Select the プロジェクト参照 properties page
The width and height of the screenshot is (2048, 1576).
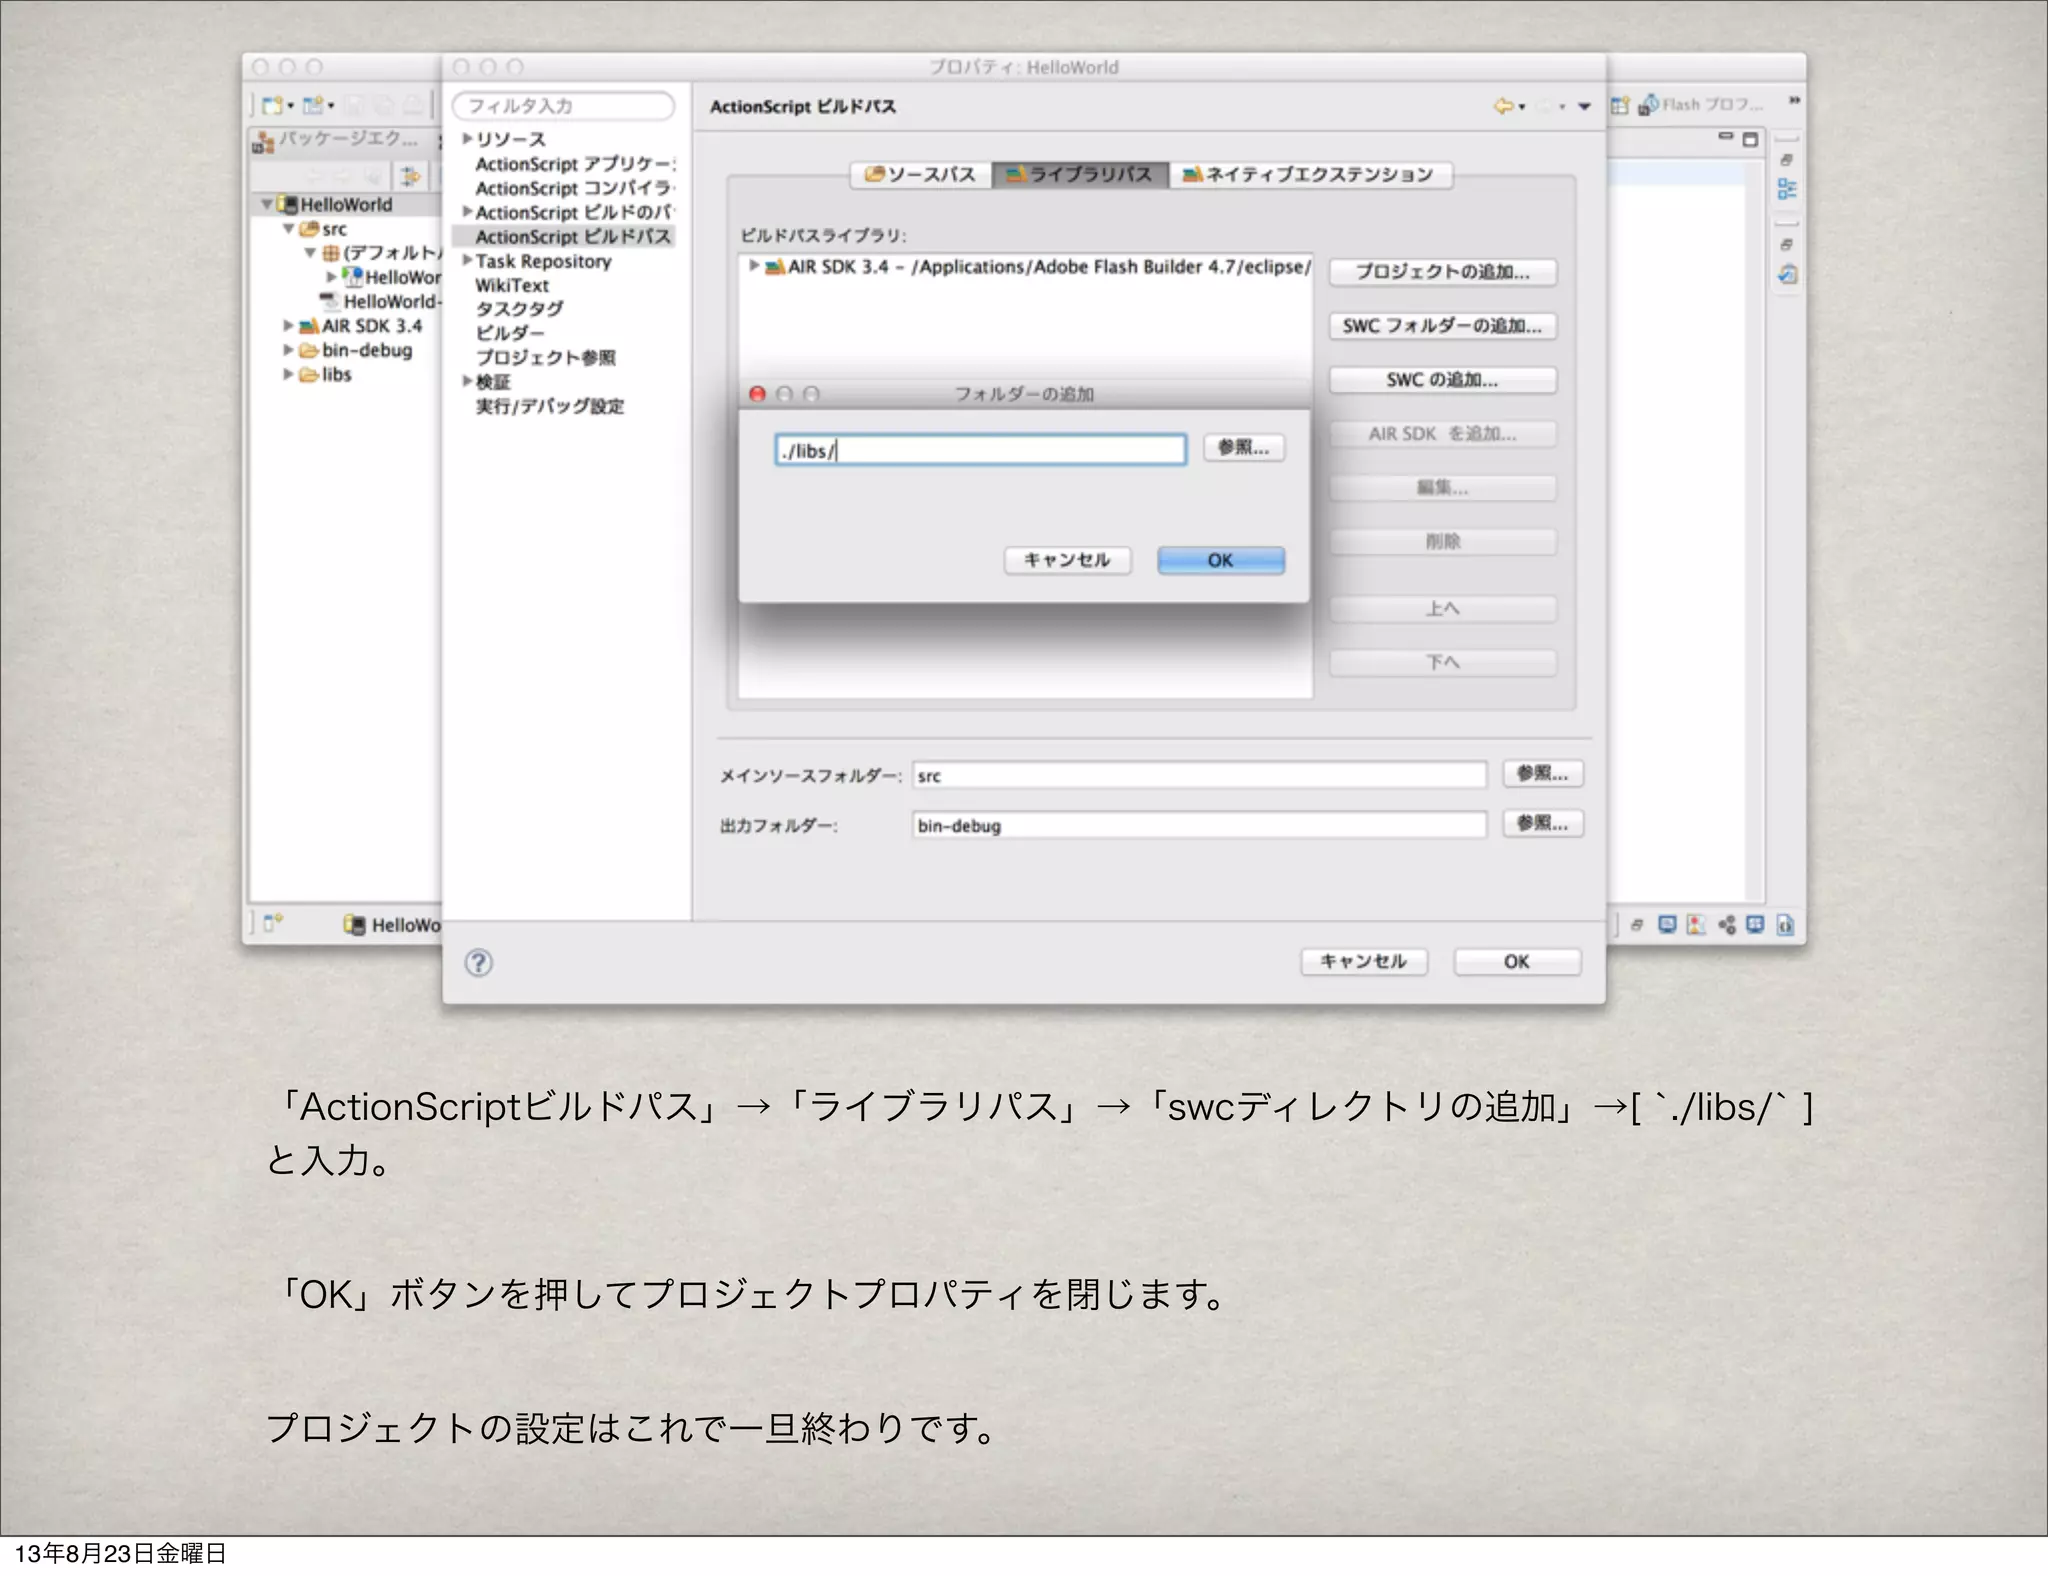(x=545, y=357)
